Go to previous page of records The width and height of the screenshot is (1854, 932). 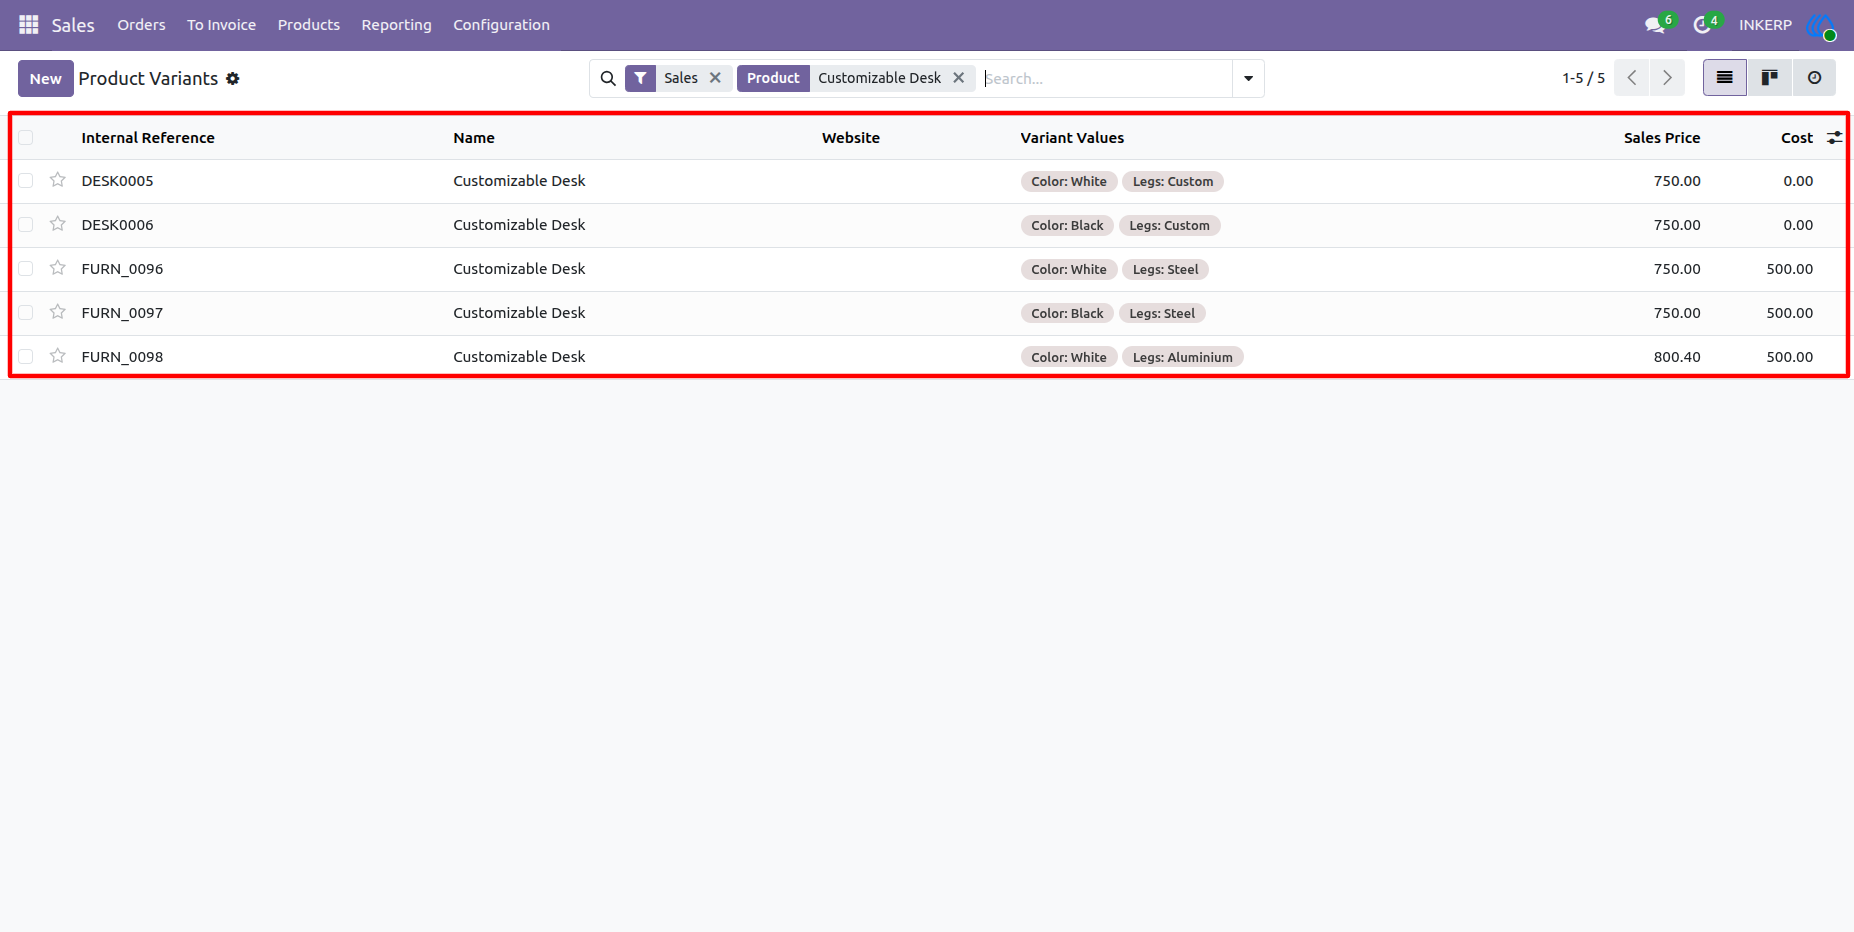(x=1632, y=78)
